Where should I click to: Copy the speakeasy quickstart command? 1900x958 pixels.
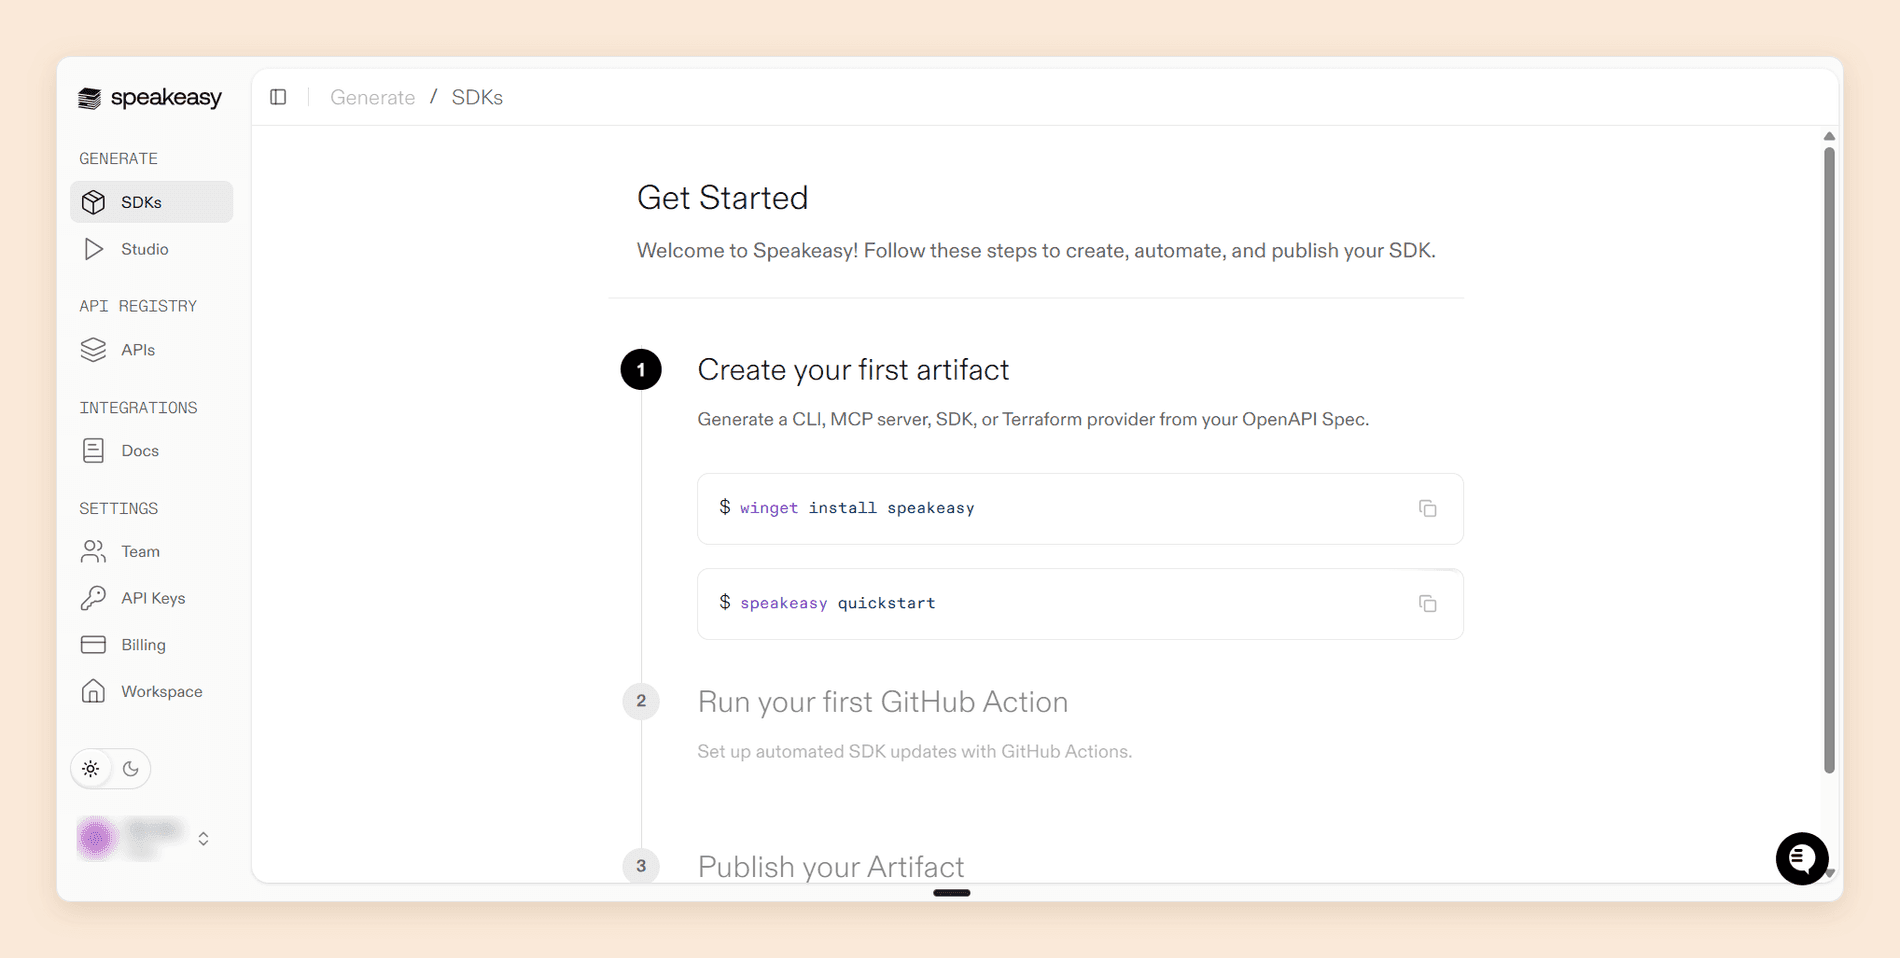[1428, 604]
